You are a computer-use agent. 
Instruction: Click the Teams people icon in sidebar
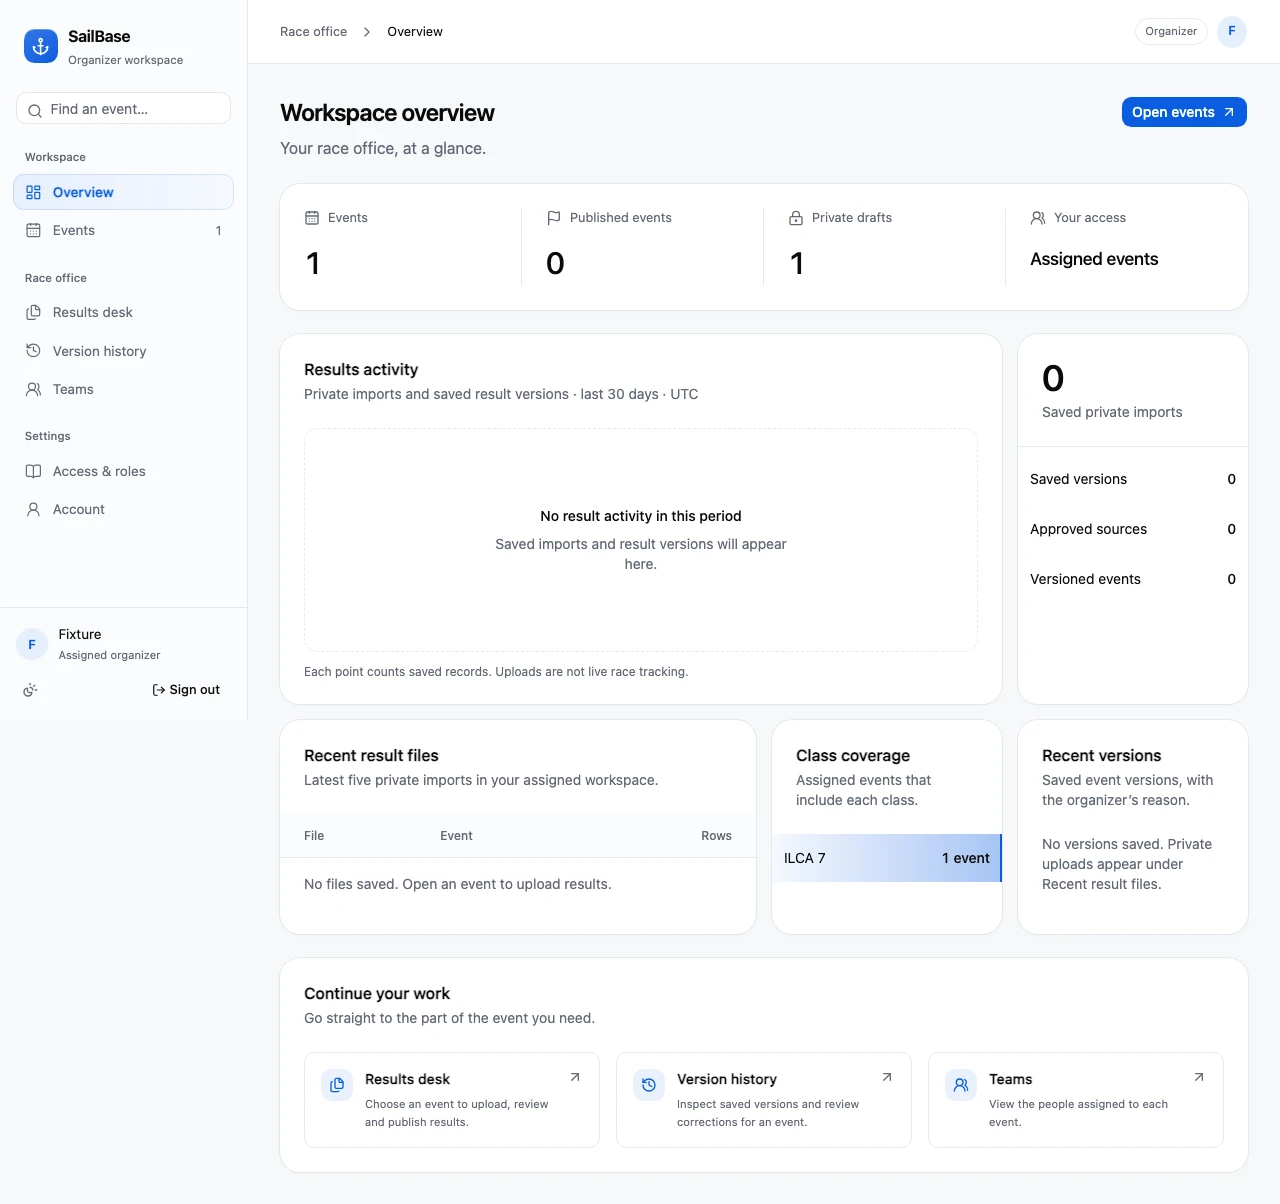[x=33, y=389]
